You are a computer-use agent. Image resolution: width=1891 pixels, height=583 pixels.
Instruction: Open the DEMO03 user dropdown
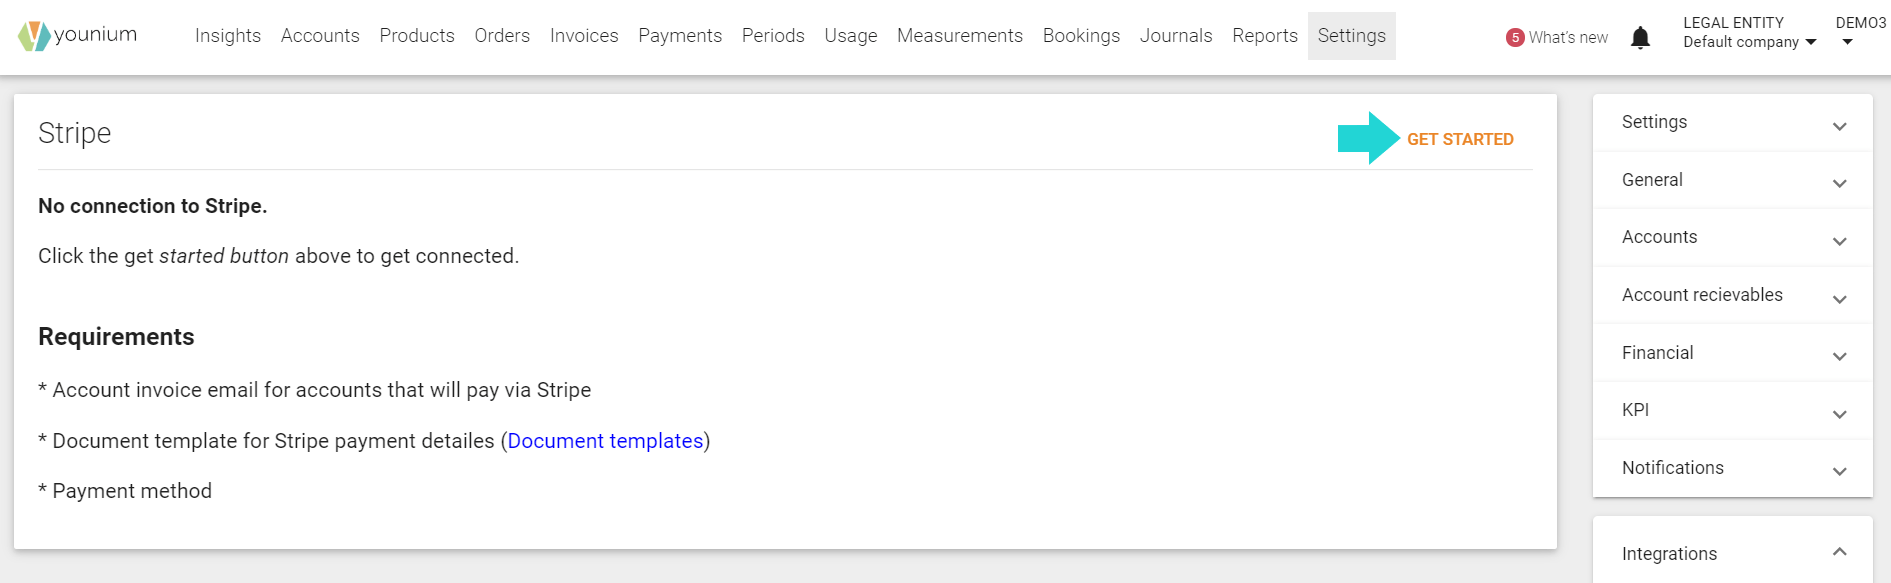pos(1860,31)
